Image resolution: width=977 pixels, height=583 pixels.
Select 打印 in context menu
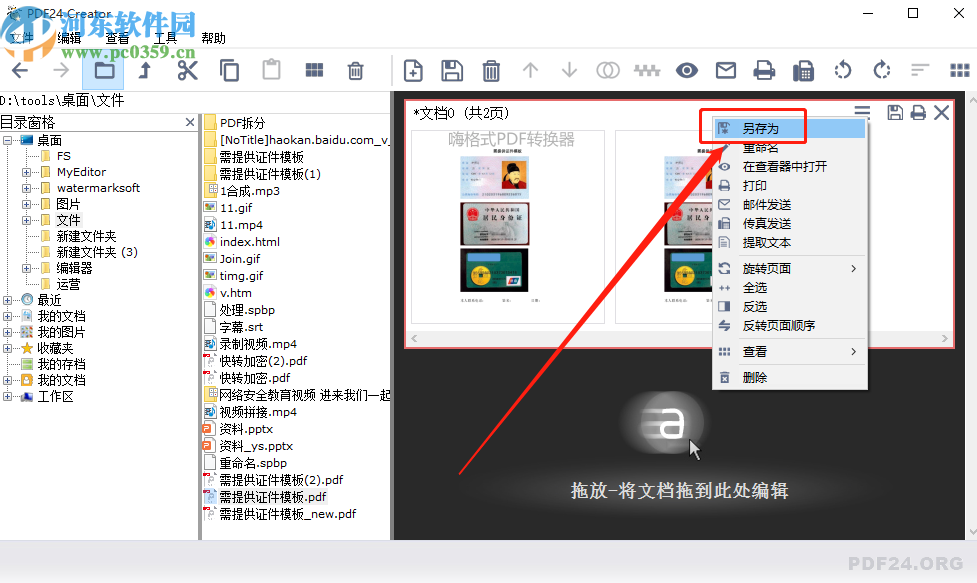click(789, 186)
